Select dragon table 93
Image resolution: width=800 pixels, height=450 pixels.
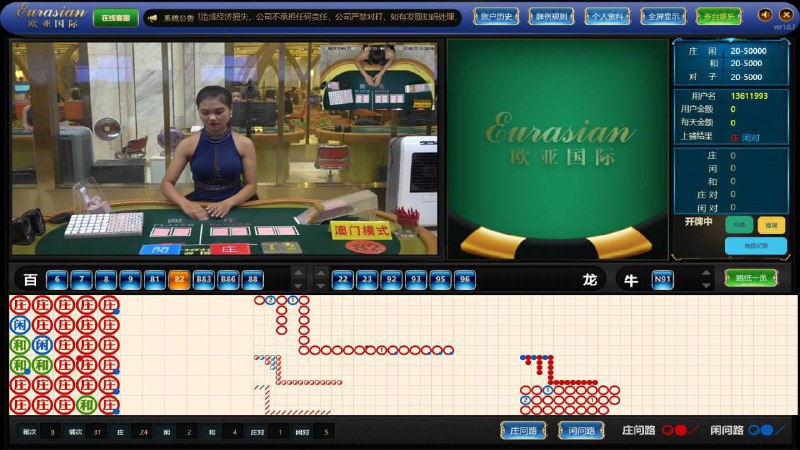point(416,280)
